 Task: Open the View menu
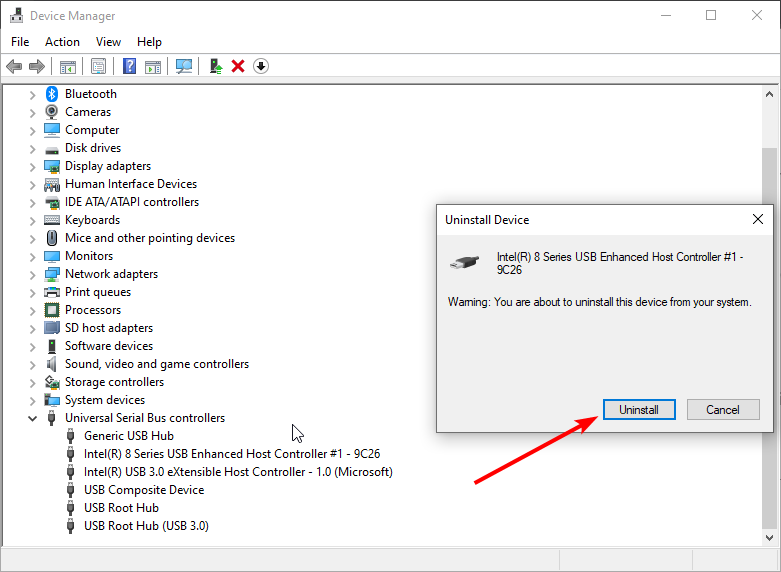(108, 42)
